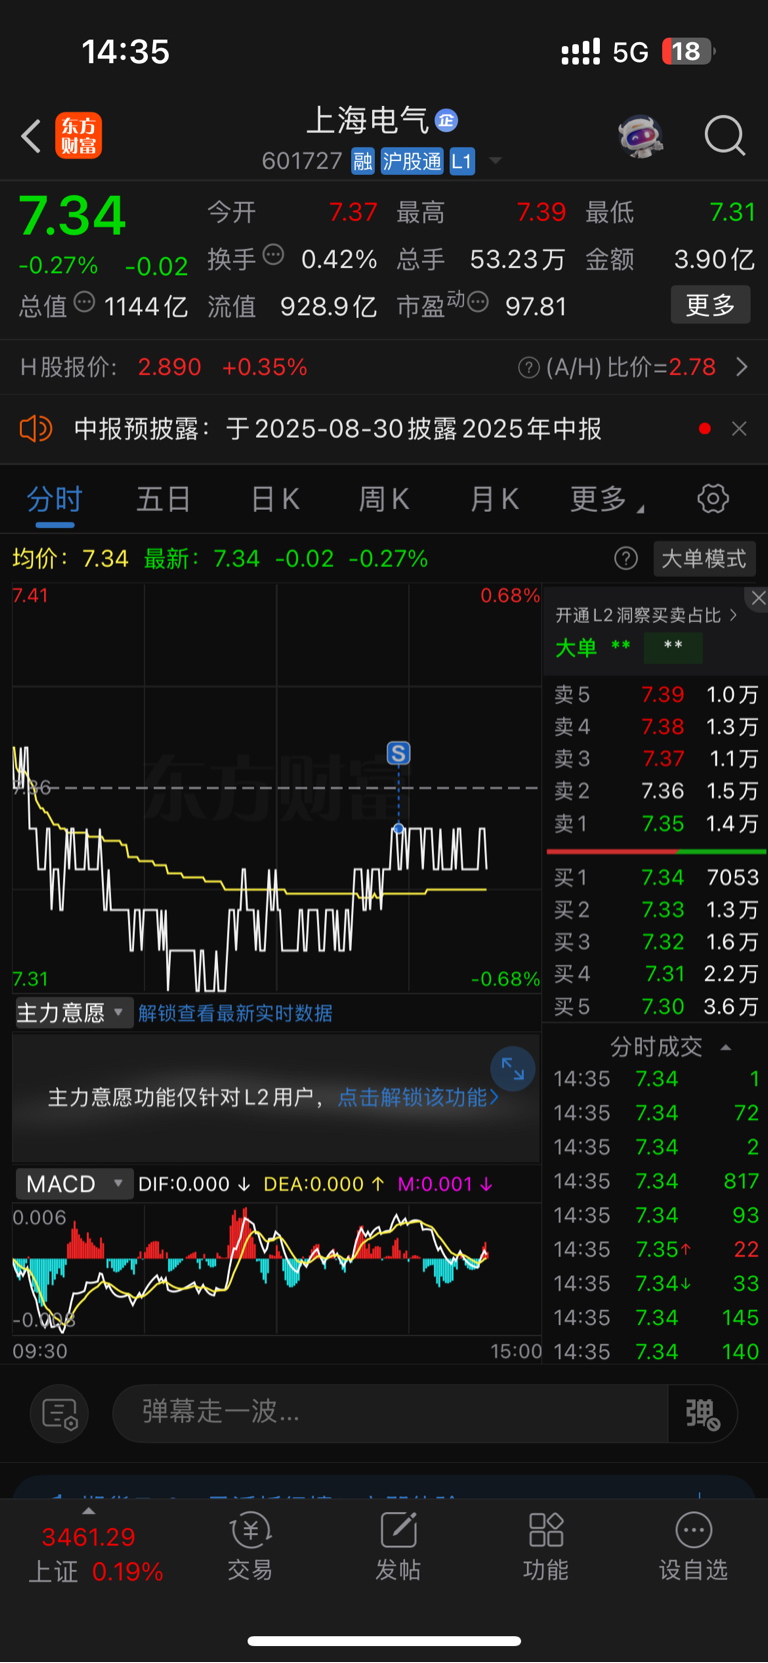
Task: Click 点击解锁该功能 link
Action: pyautogui.click(x=418, y=1097)
